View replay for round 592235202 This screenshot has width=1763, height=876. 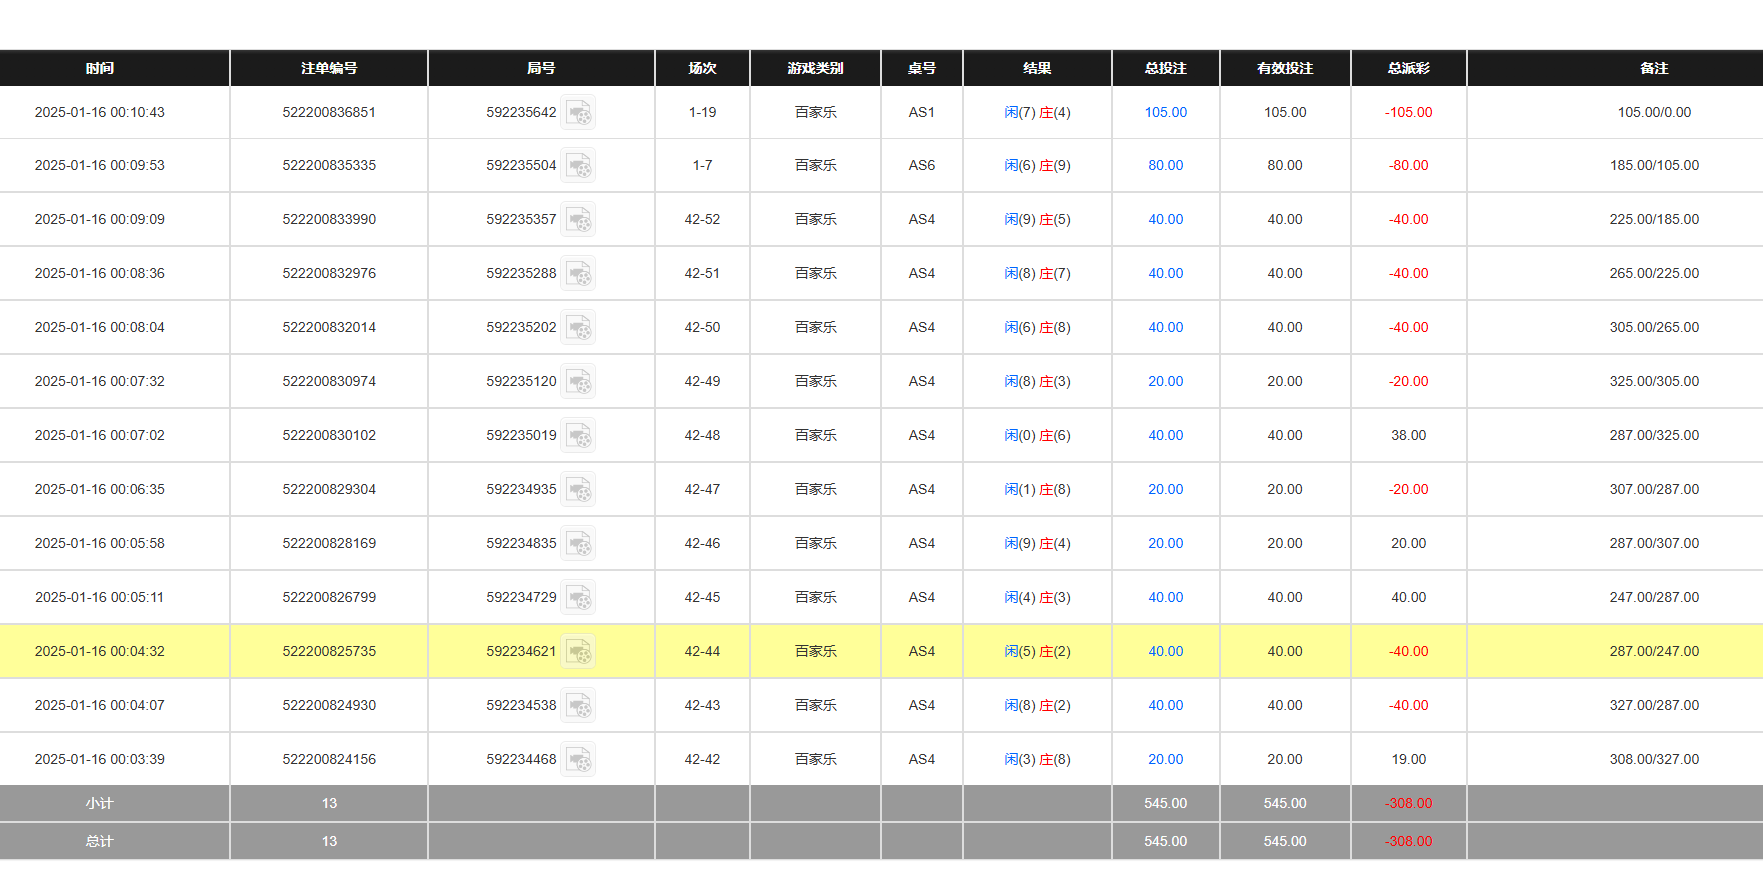578,328
